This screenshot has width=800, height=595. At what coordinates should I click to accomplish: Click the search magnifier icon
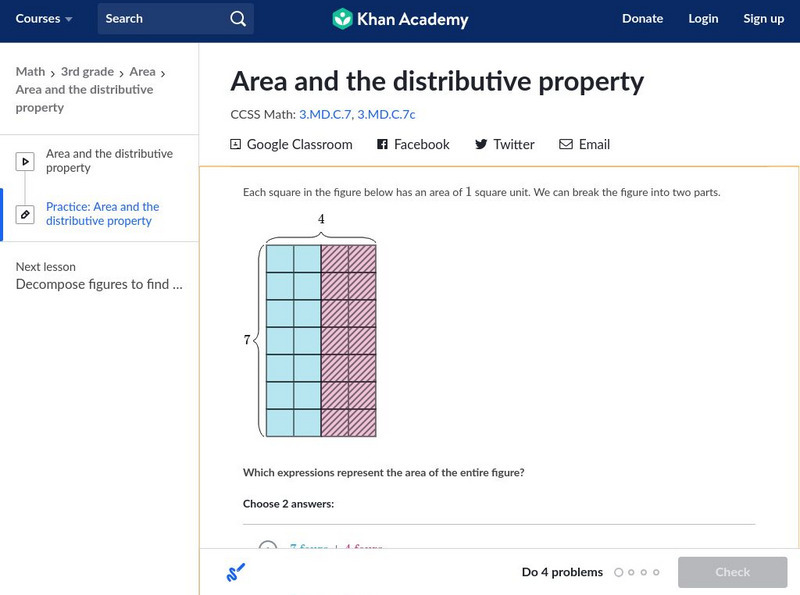[237, 19]
